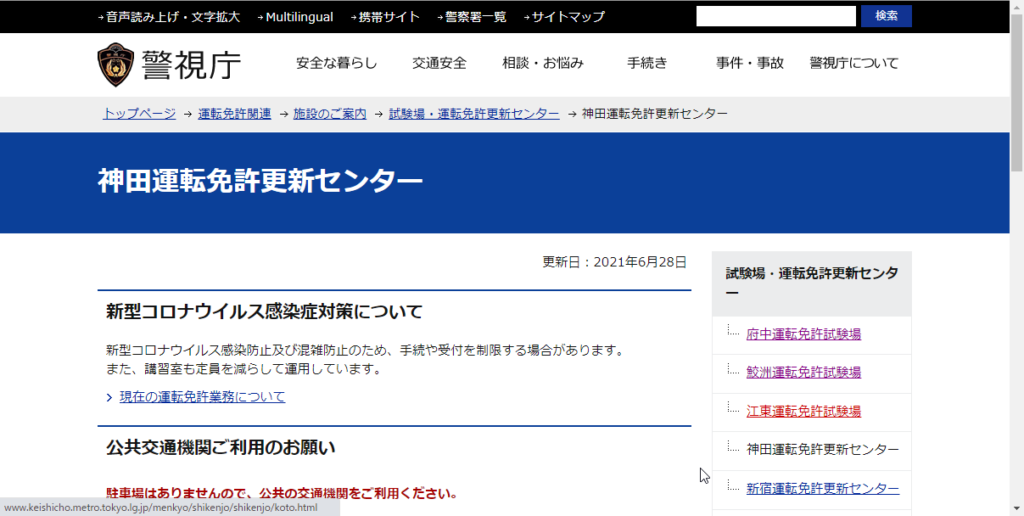Open 江東運転免許試験場 sidebar link
This screenshot has height=516, width=1024.
click(803, 411)
